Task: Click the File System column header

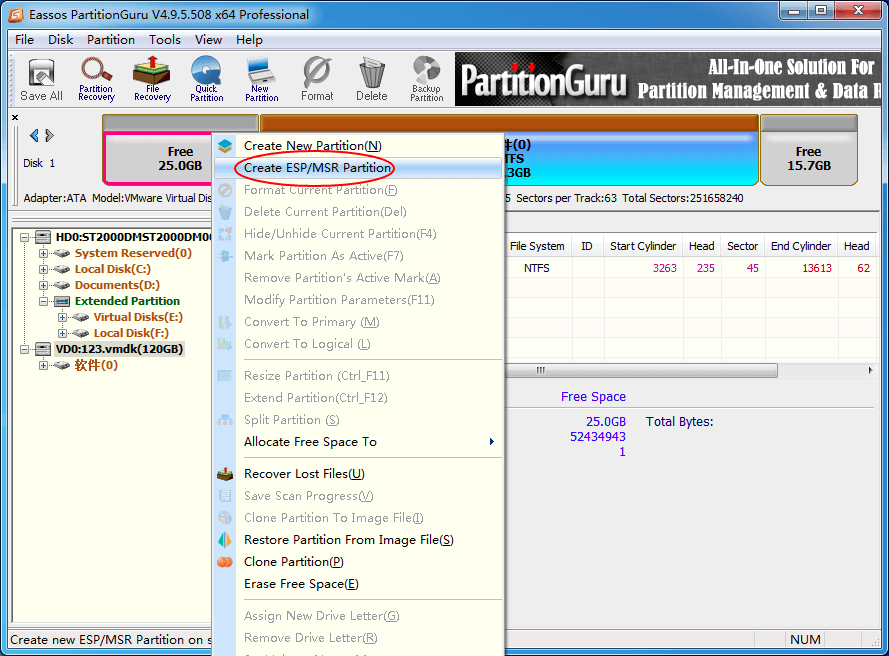Action: [x=537, y=246]
